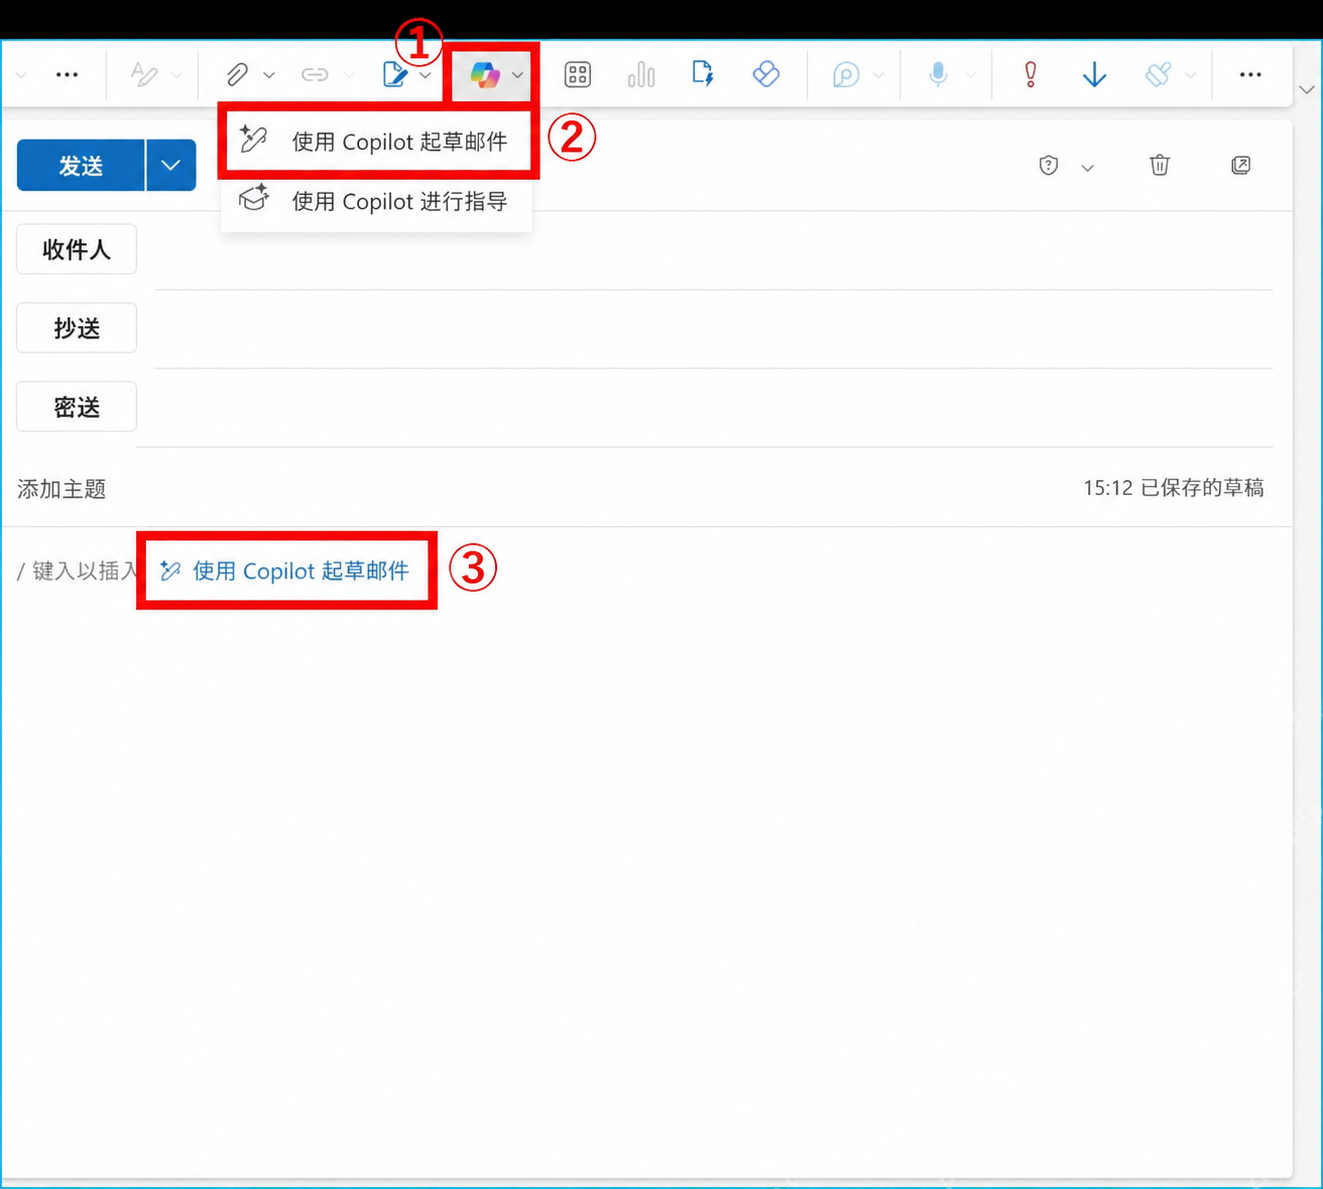This screenshot has height=1189, width=1323.
Task: Choose 使用 Copilot 起草邮件 in Copilot menu
Action: (x=377, y=142)
